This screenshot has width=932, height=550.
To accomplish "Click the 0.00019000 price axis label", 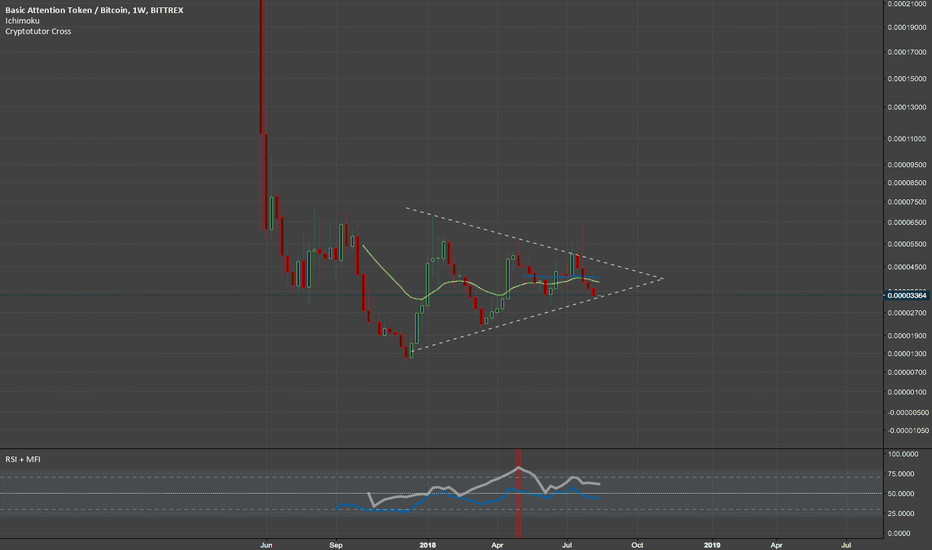I will tap(906, 27).
